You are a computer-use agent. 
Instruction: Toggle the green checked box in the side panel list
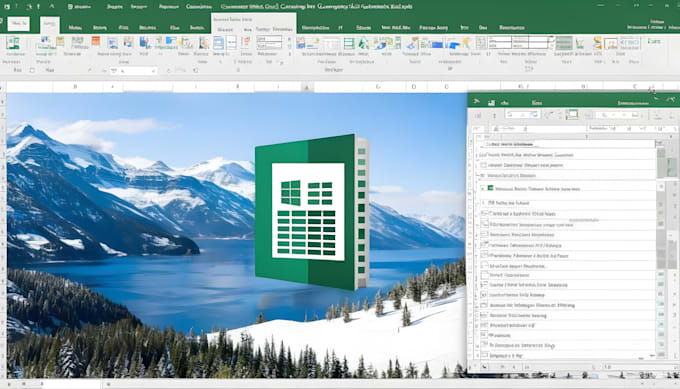(490, 188)
